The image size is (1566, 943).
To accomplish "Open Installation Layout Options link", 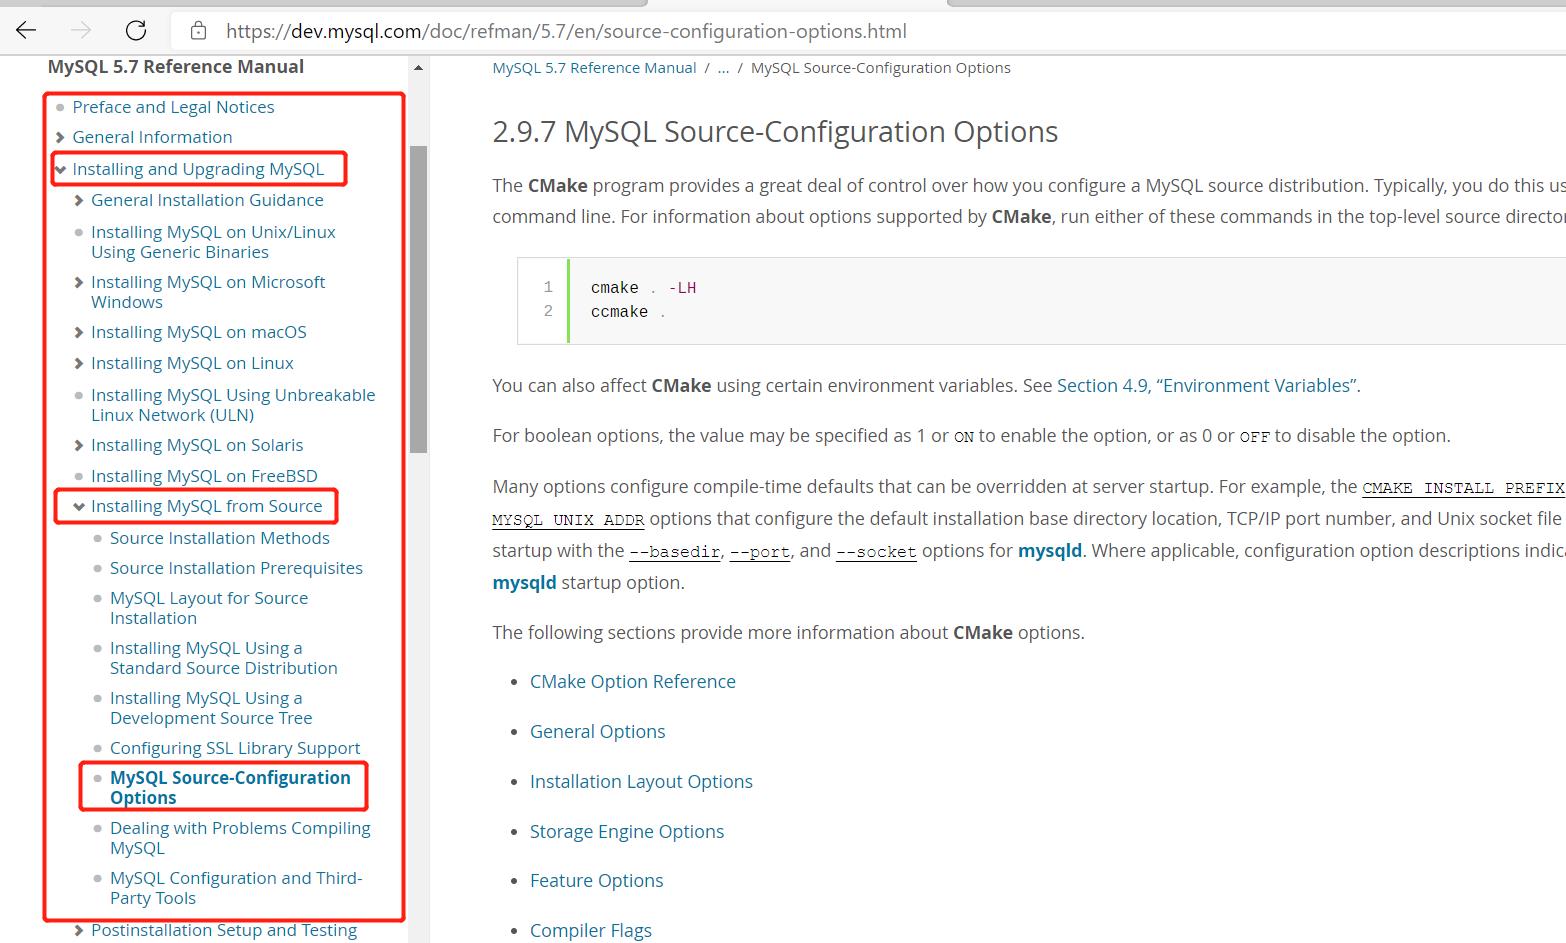I will tap(641, 782).
